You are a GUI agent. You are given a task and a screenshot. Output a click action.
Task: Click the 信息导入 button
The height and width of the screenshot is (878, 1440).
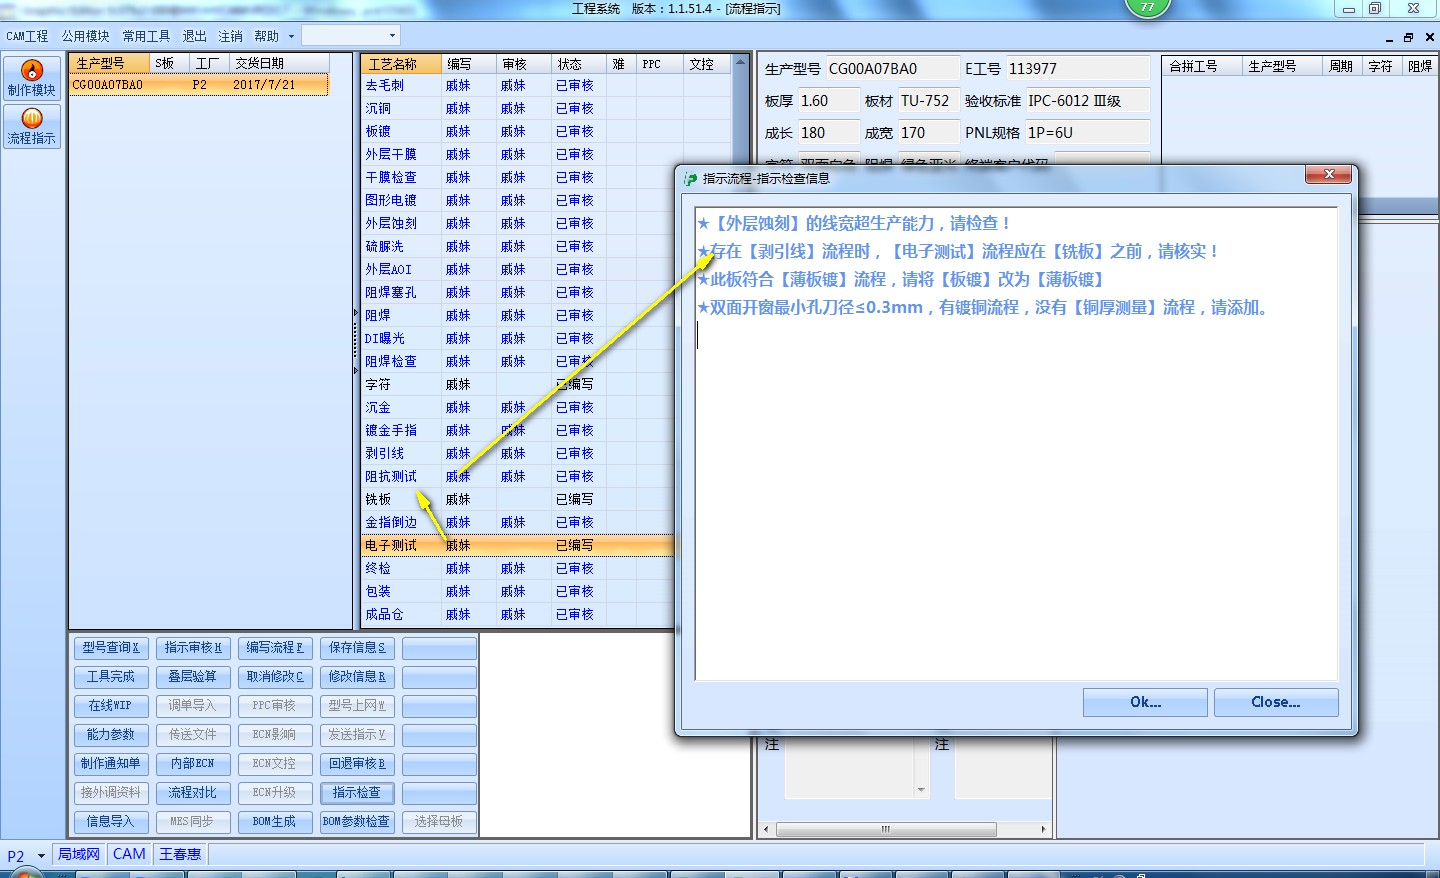[x=111, y=822]
